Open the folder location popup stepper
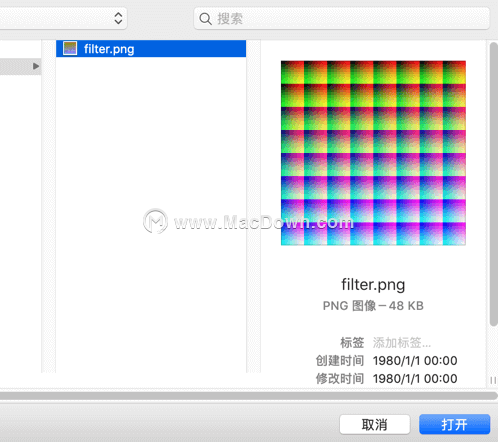The image size is (498, 442). coord(118,18)
